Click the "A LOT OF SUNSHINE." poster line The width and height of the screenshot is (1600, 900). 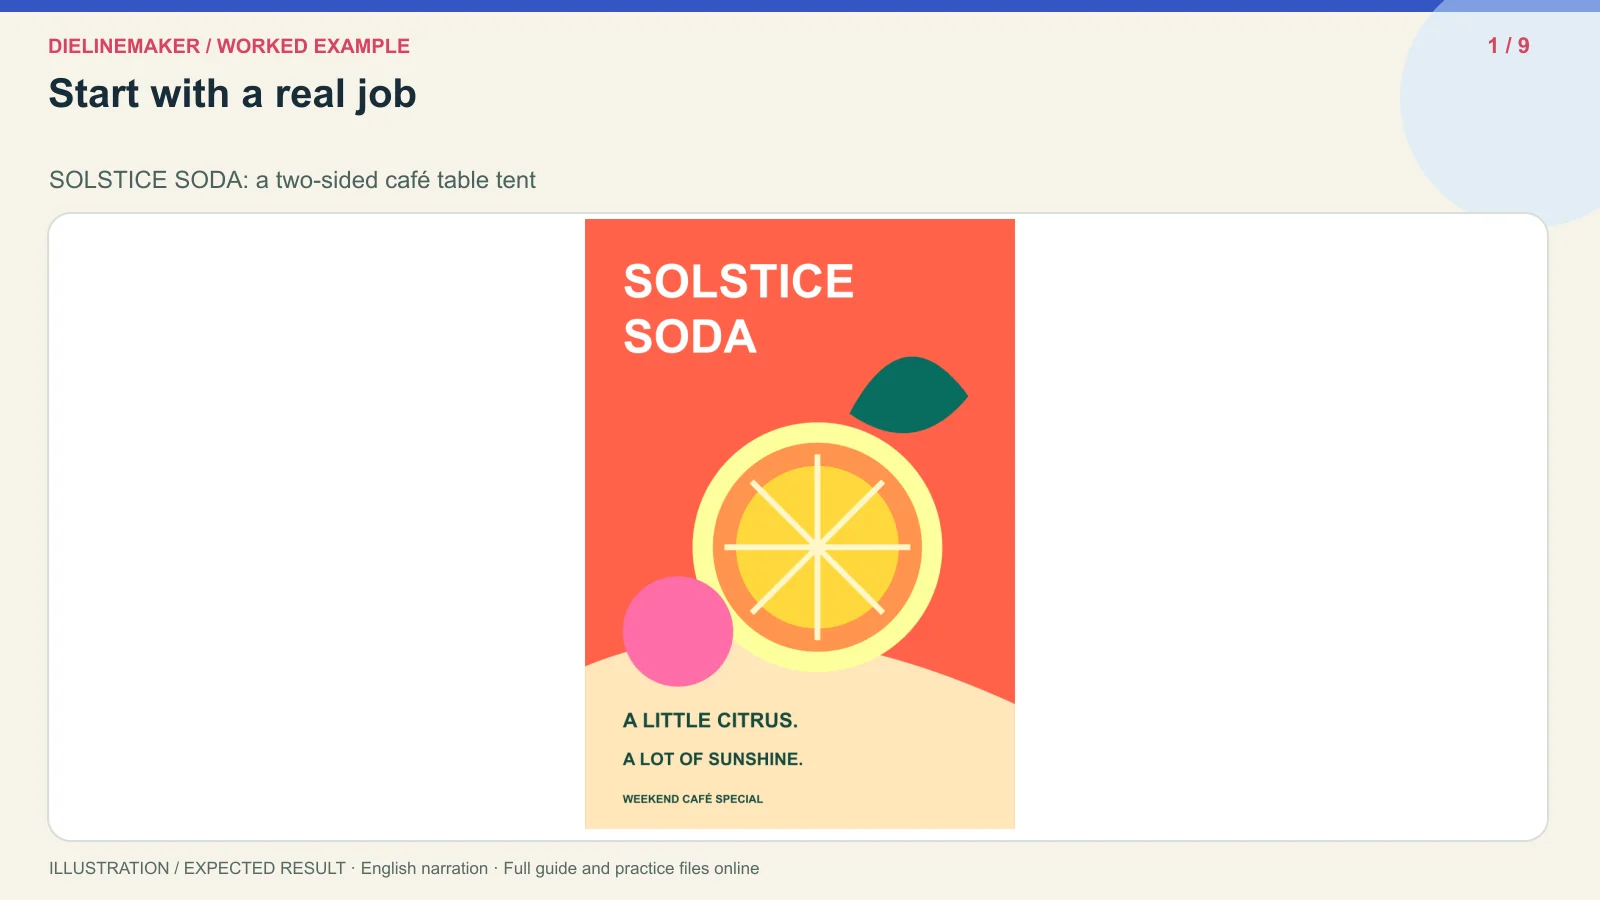click(712, 759)
